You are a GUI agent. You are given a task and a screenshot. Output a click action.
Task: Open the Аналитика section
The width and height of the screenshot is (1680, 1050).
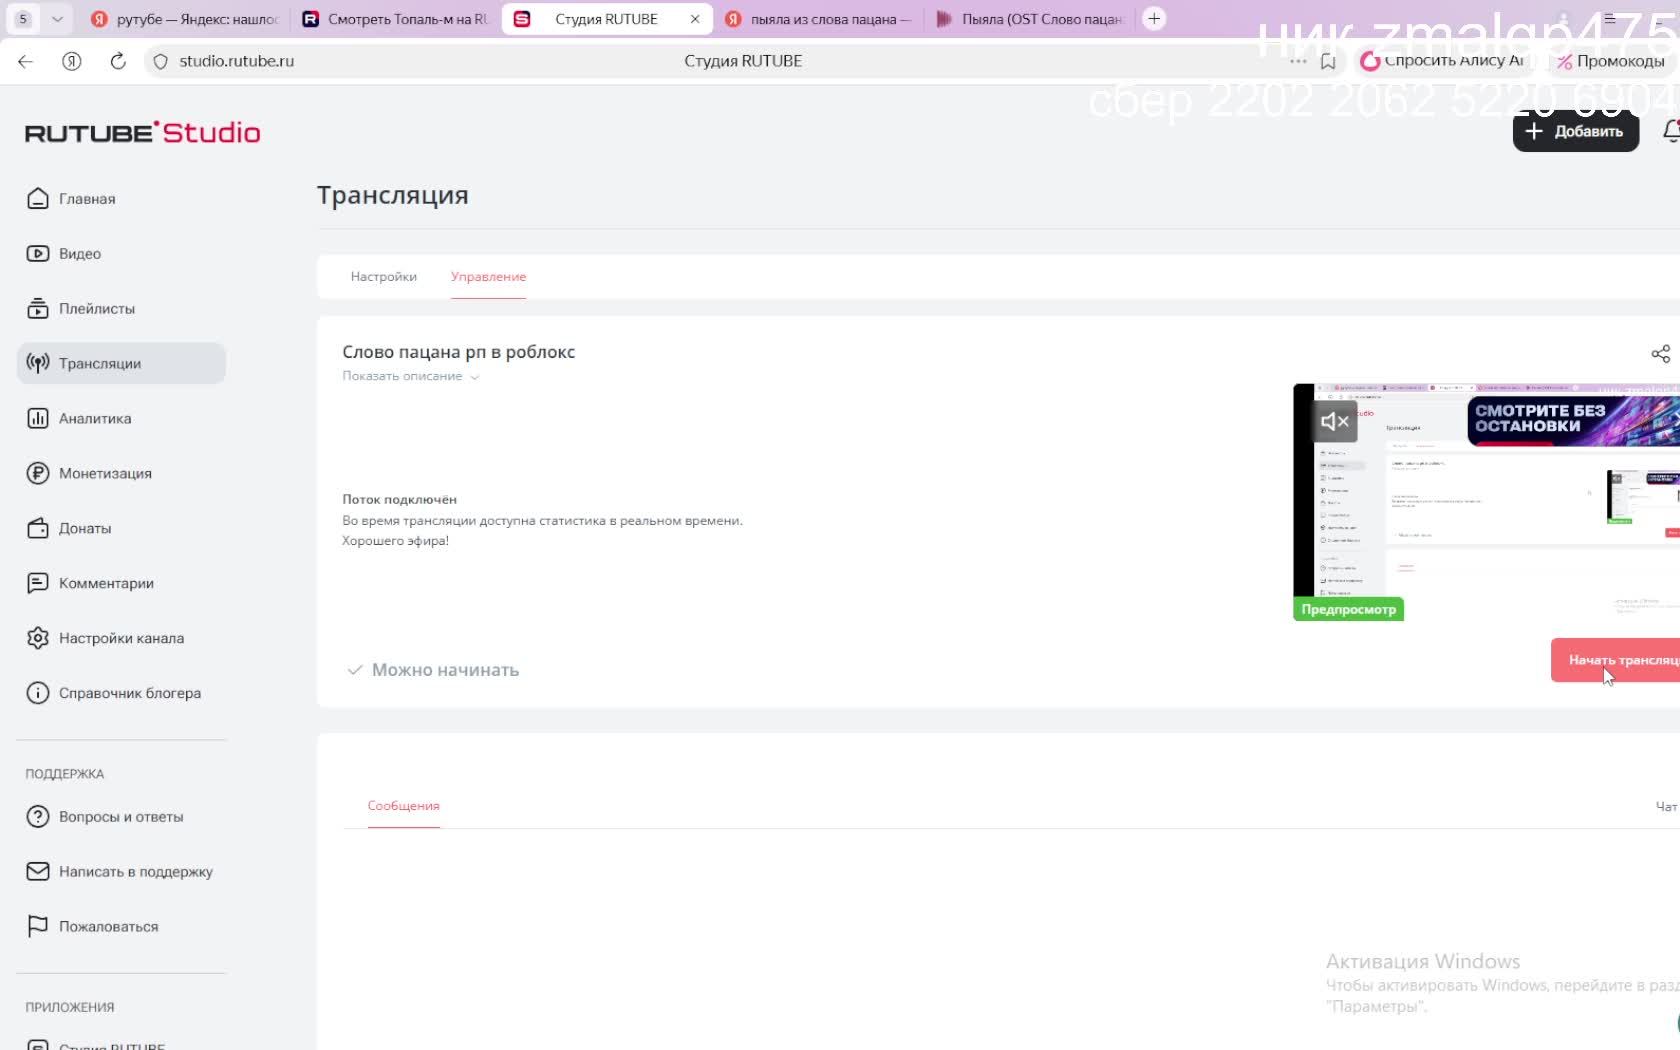click(94, 419)
